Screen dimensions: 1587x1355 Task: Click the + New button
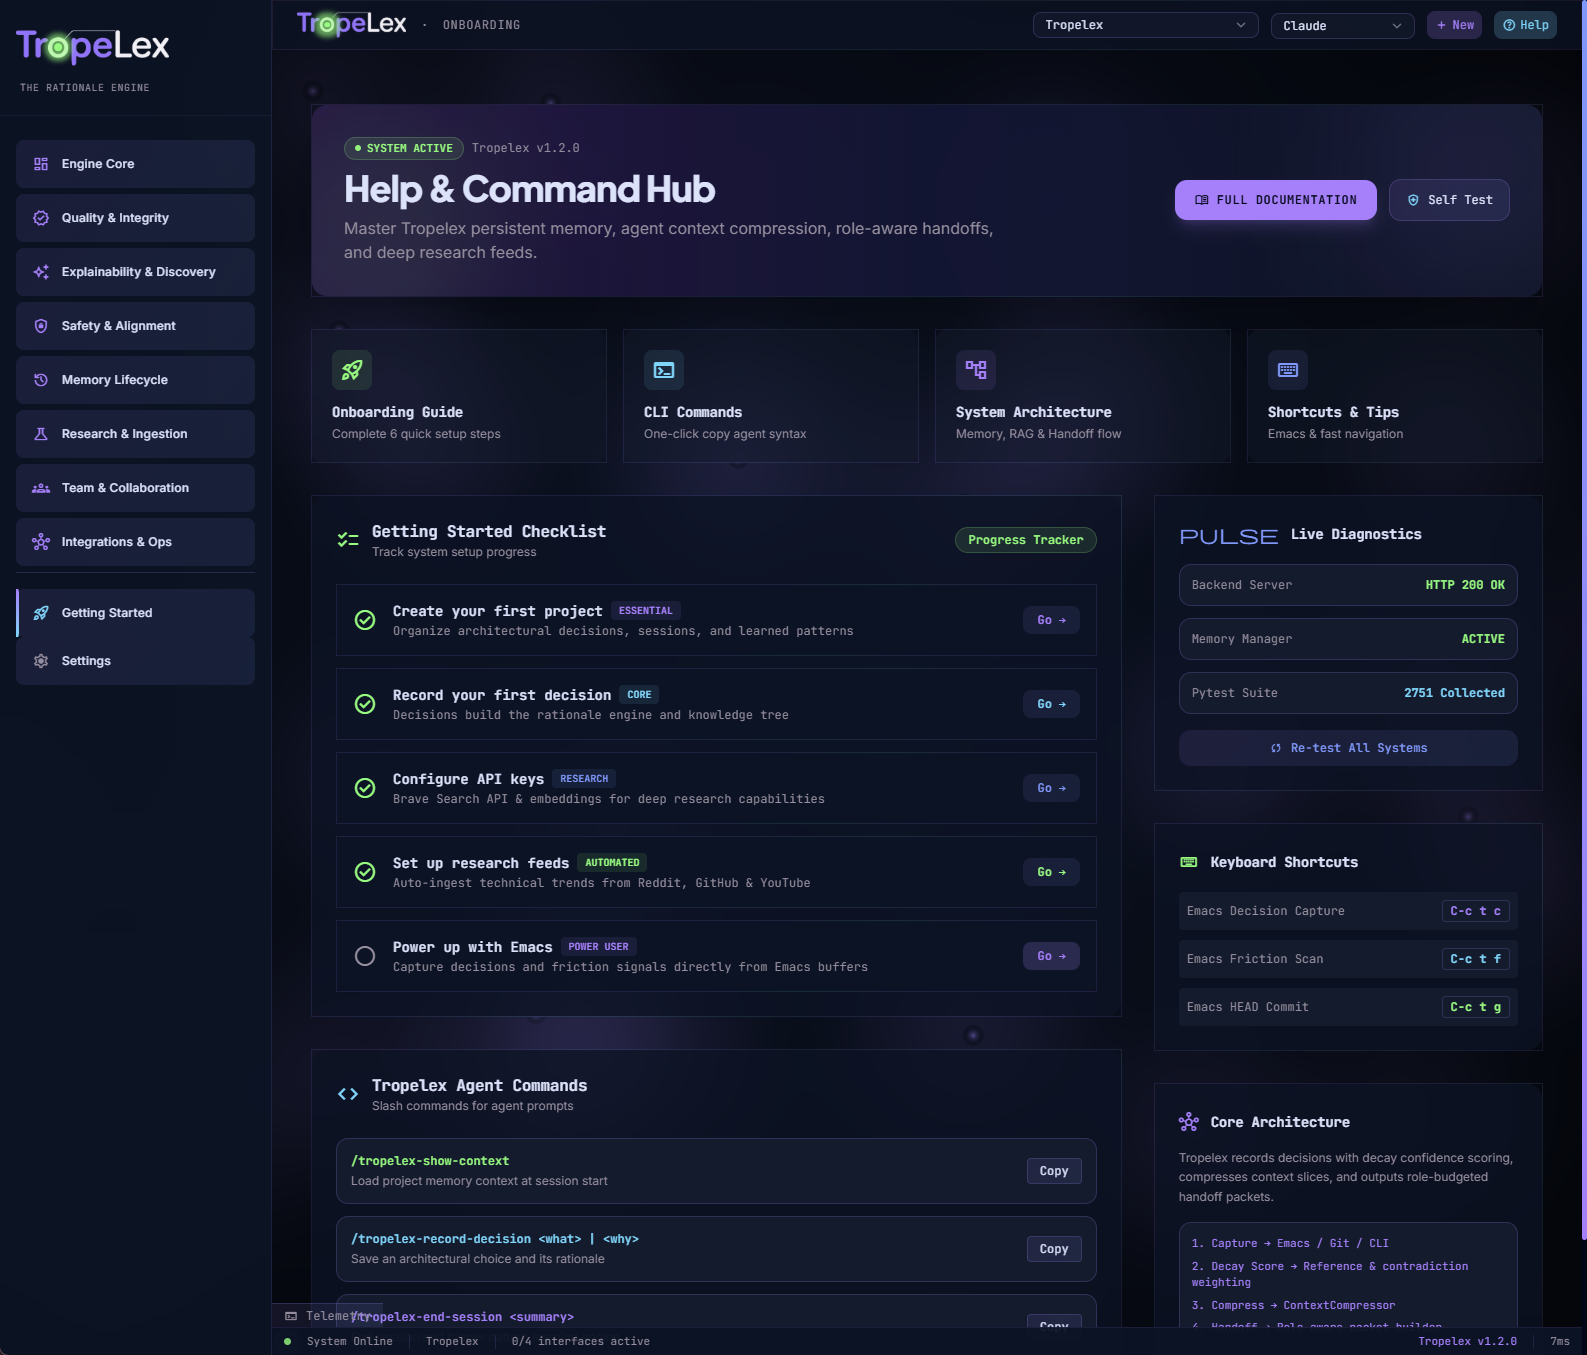click(1455, 25)
